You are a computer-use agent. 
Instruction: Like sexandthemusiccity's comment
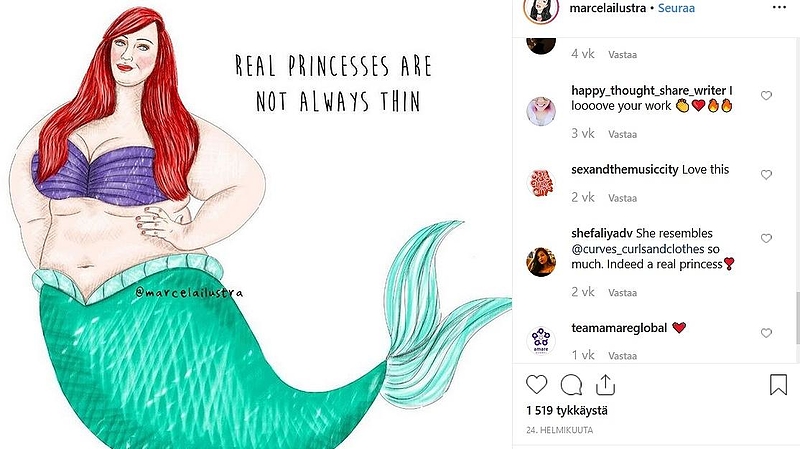coord(766,174)
